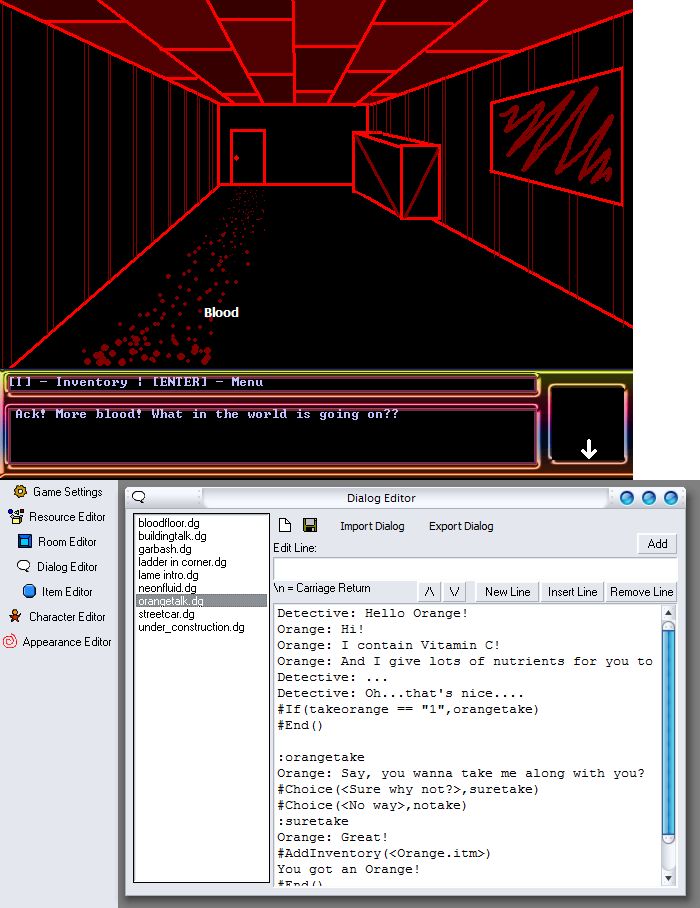Click Import Dialog
The image size is (700, 908).
(372, 526)
